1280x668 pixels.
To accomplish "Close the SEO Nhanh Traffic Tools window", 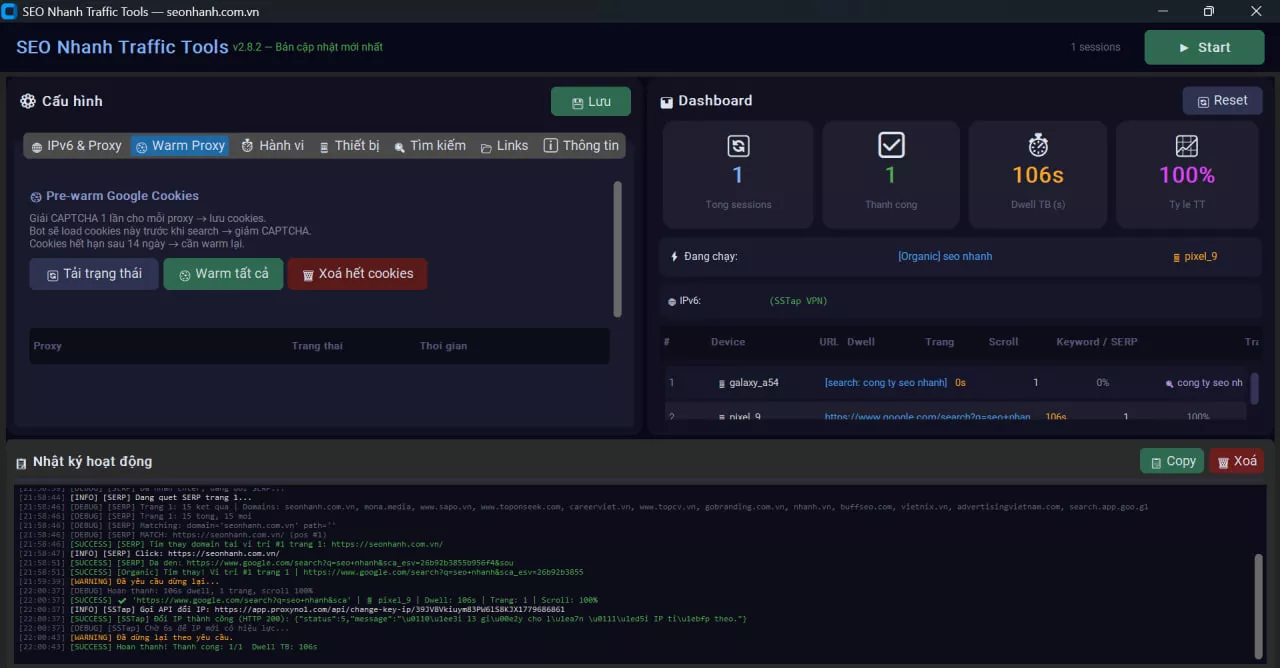I will coord(1256,11).
